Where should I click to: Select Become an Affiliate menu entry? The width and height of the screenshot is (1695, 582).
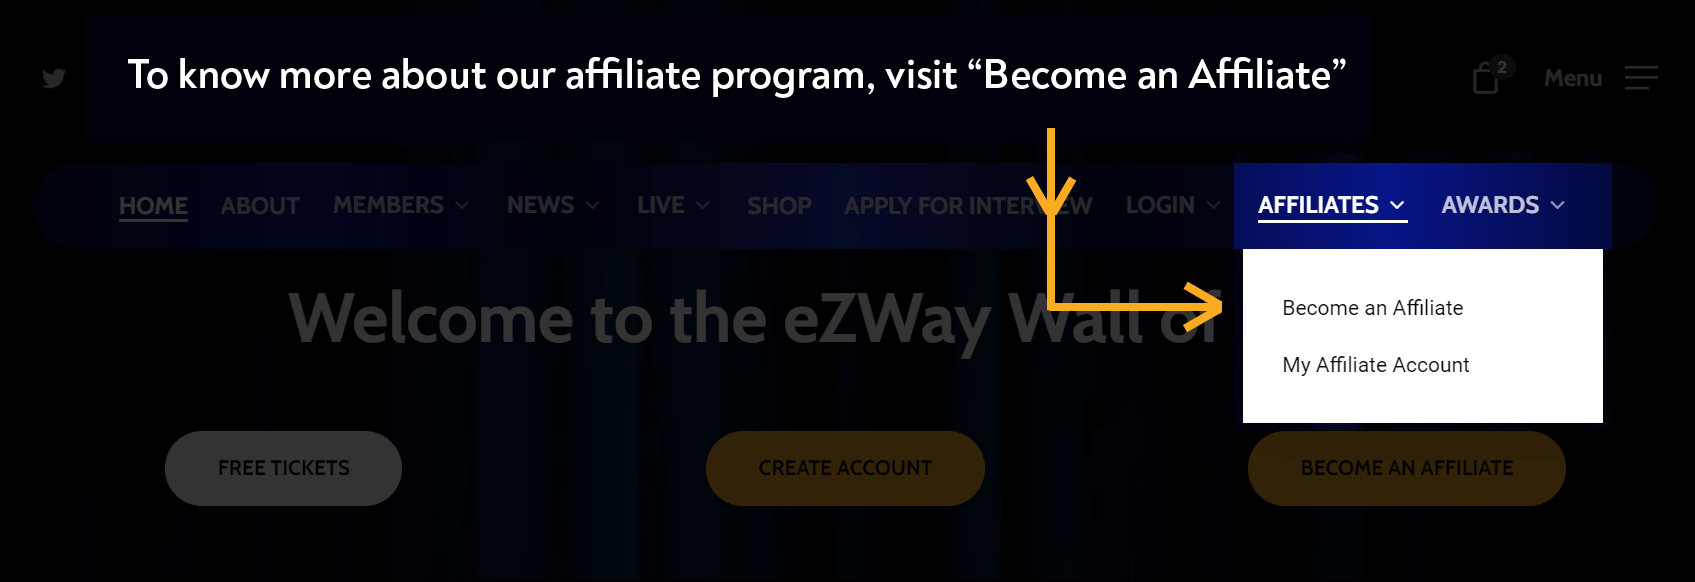click(1373, 308)
